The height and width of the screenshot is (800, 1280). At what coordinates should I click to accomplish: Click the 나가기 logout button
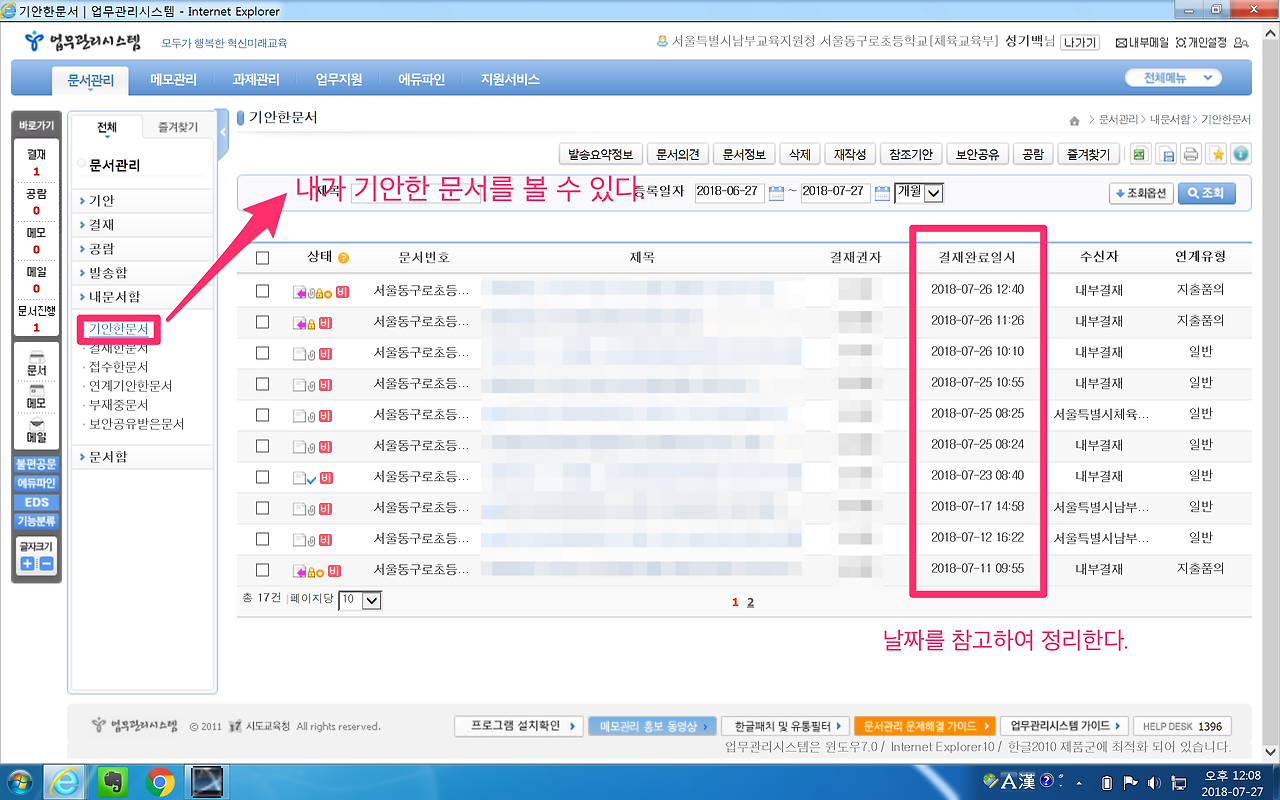pos(1080,43)
